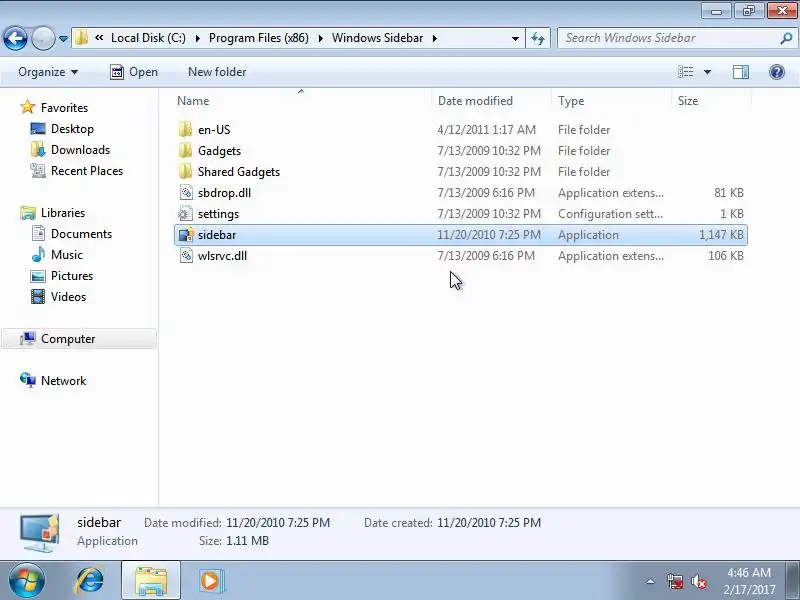Click Open in the toolbar

(x=134, y=72)
